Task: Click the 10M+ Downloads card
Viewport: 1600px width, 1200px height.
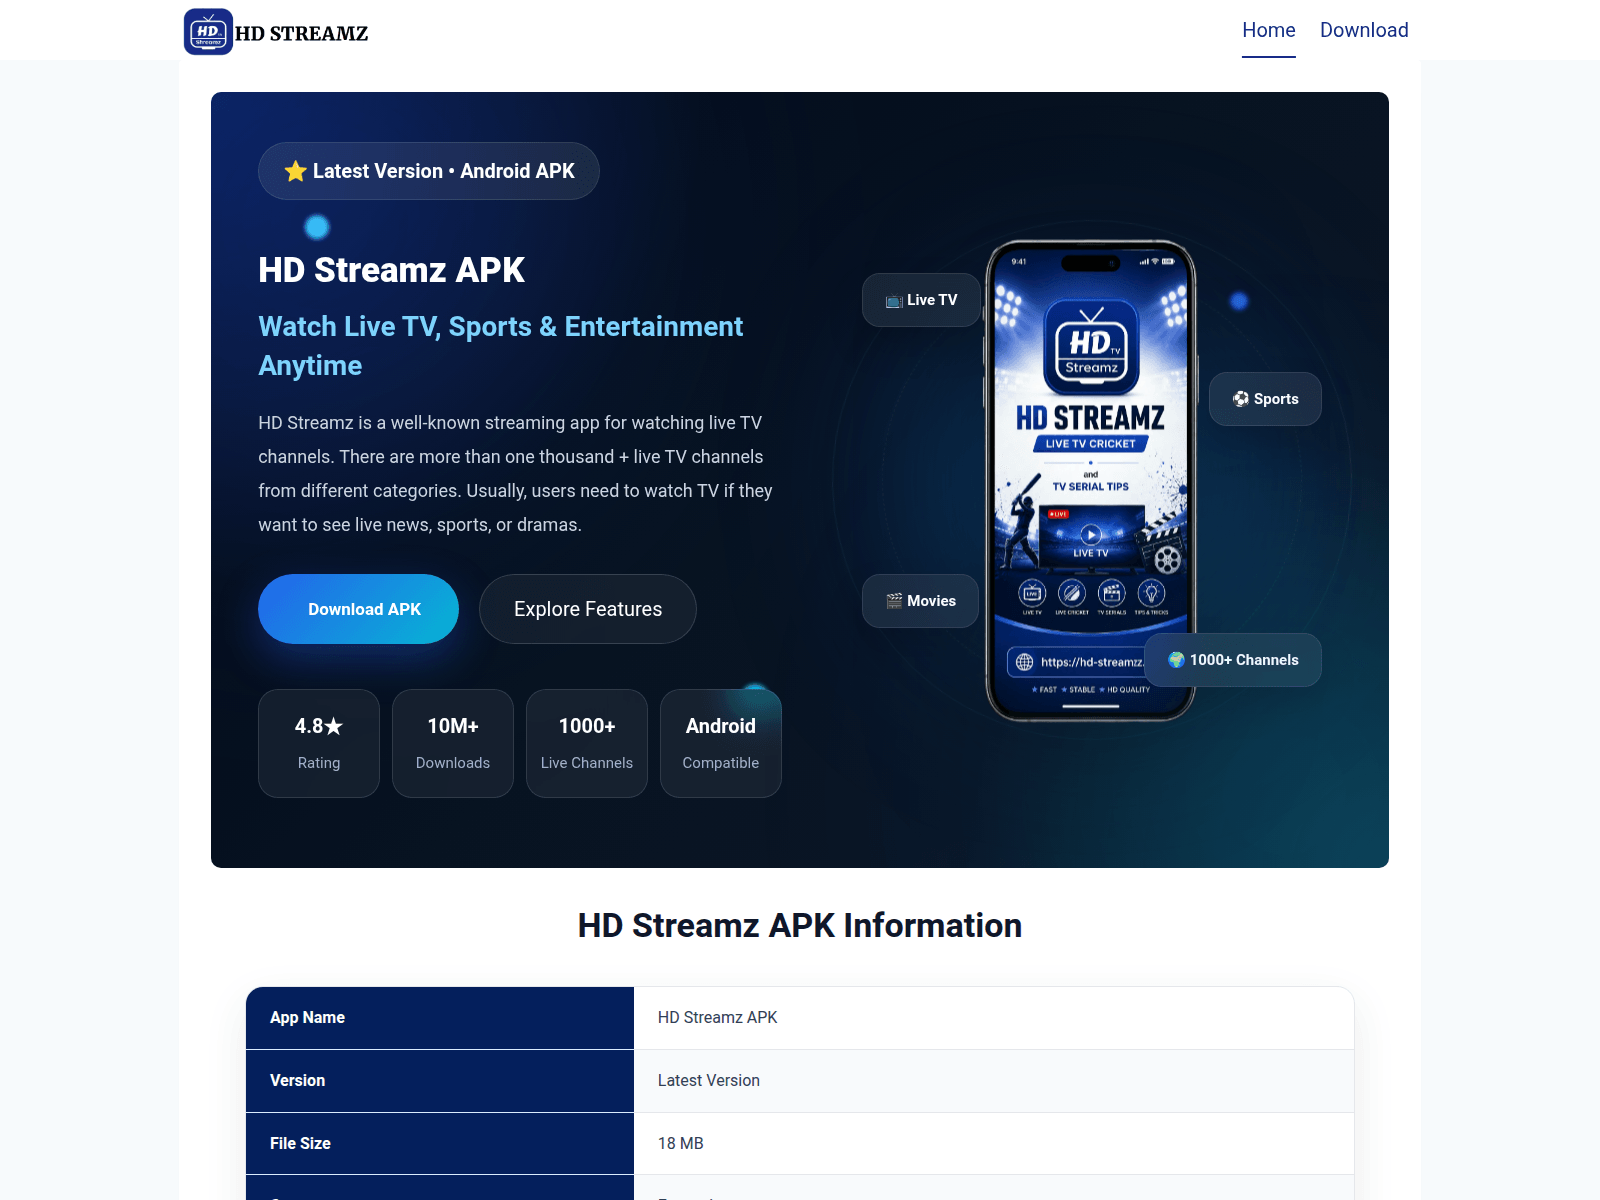Action: pyautogui.click(x=453, y=743)
